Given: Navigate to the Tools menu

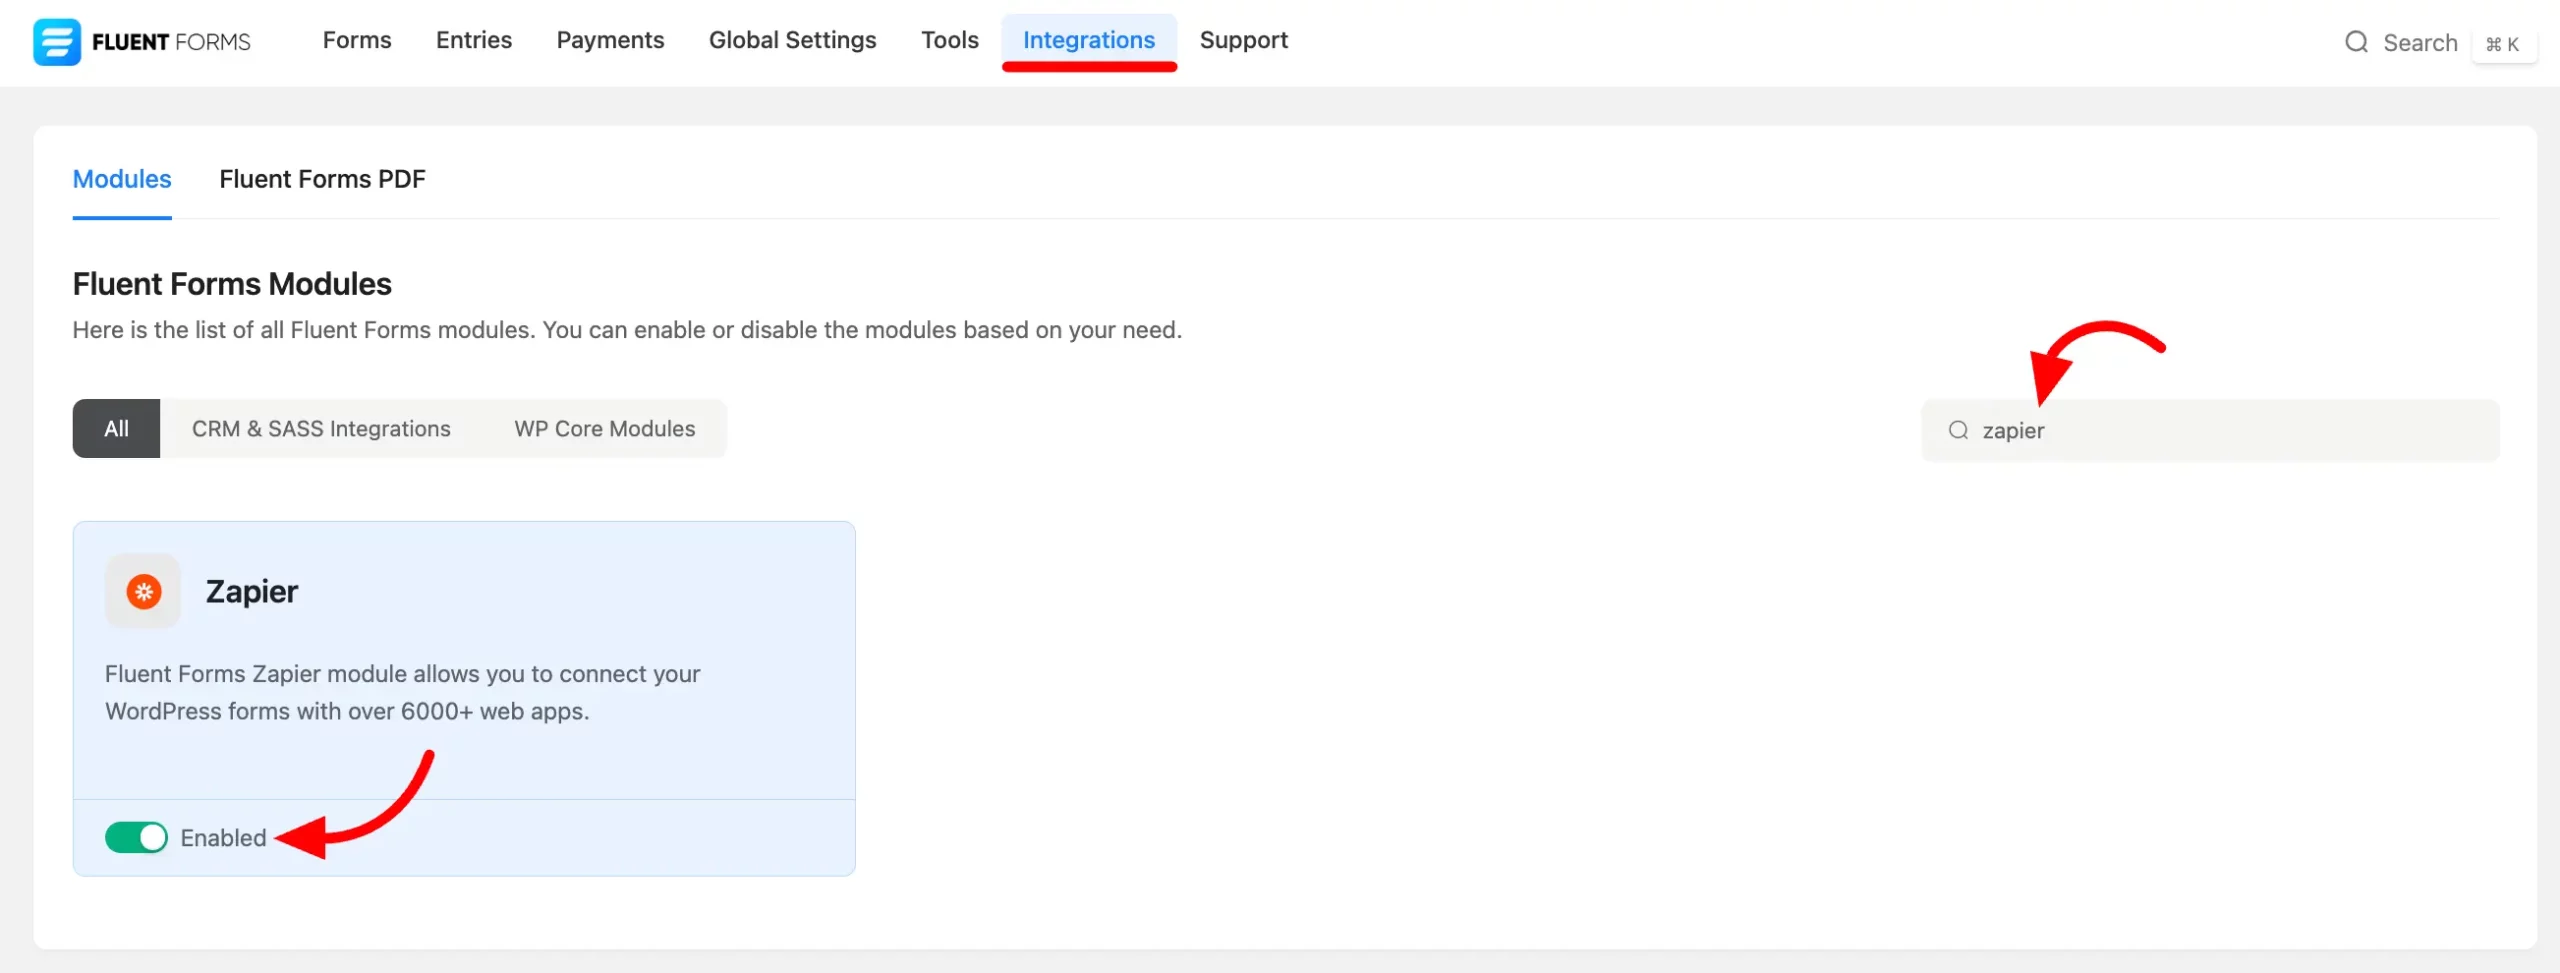Looking at the screenshot, I should pyautogui.click(x=949, y=40).
